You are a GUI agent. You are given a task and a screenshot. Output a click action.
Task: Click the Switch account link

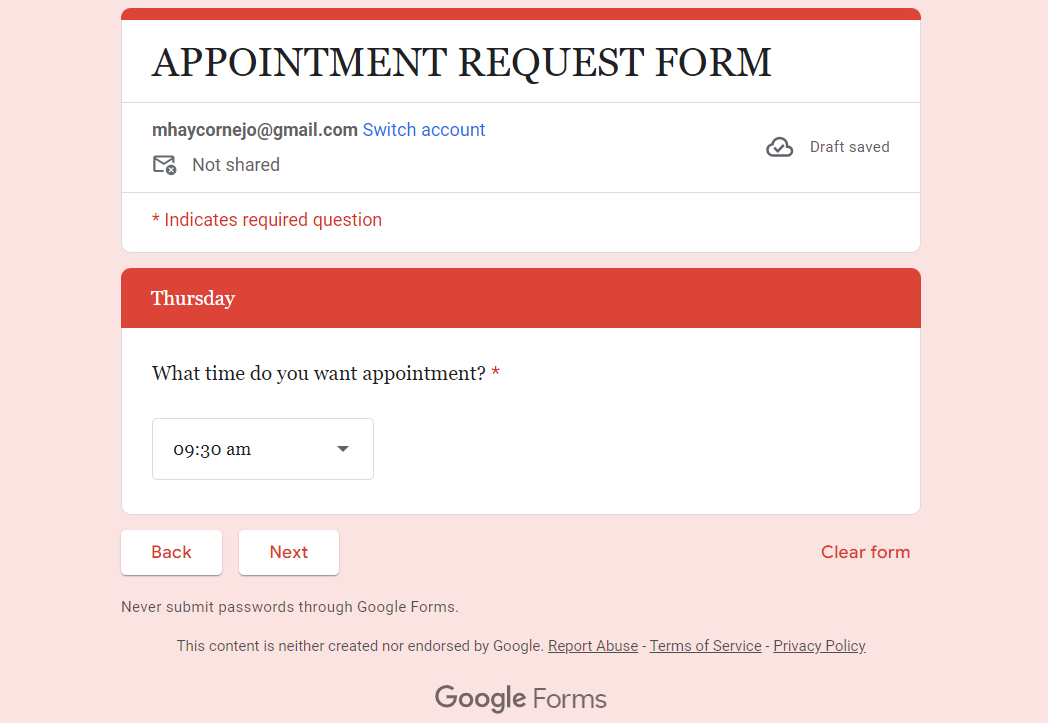[x=424, y=130]
